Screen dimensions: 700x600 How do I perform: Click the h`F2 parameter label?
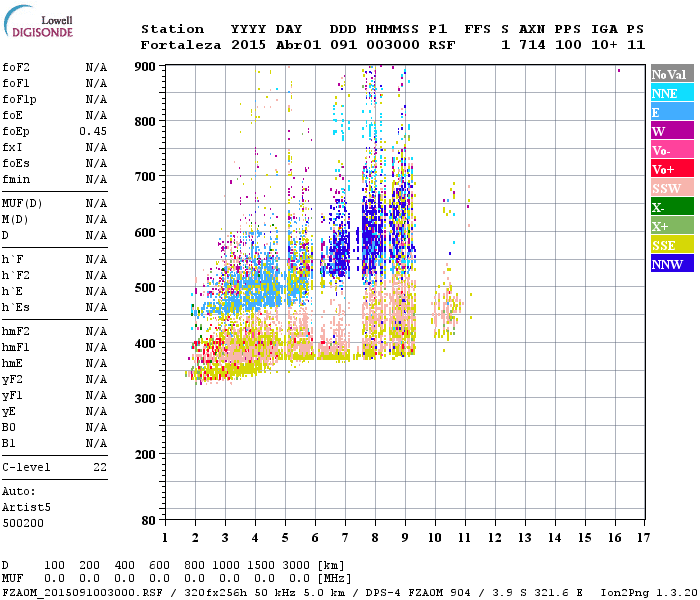pyautogui.click(x=16, y=275)
